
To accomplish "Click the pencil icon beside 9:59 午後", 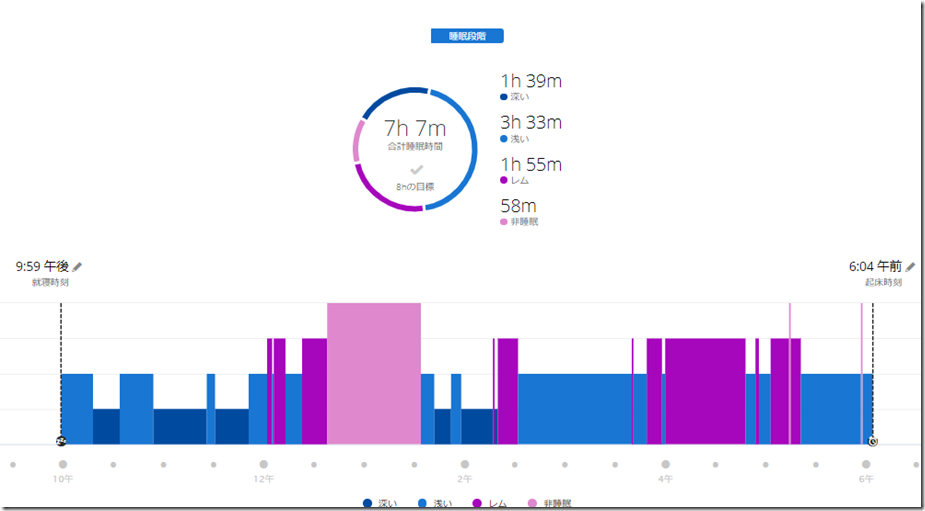I will coord(78,267).
